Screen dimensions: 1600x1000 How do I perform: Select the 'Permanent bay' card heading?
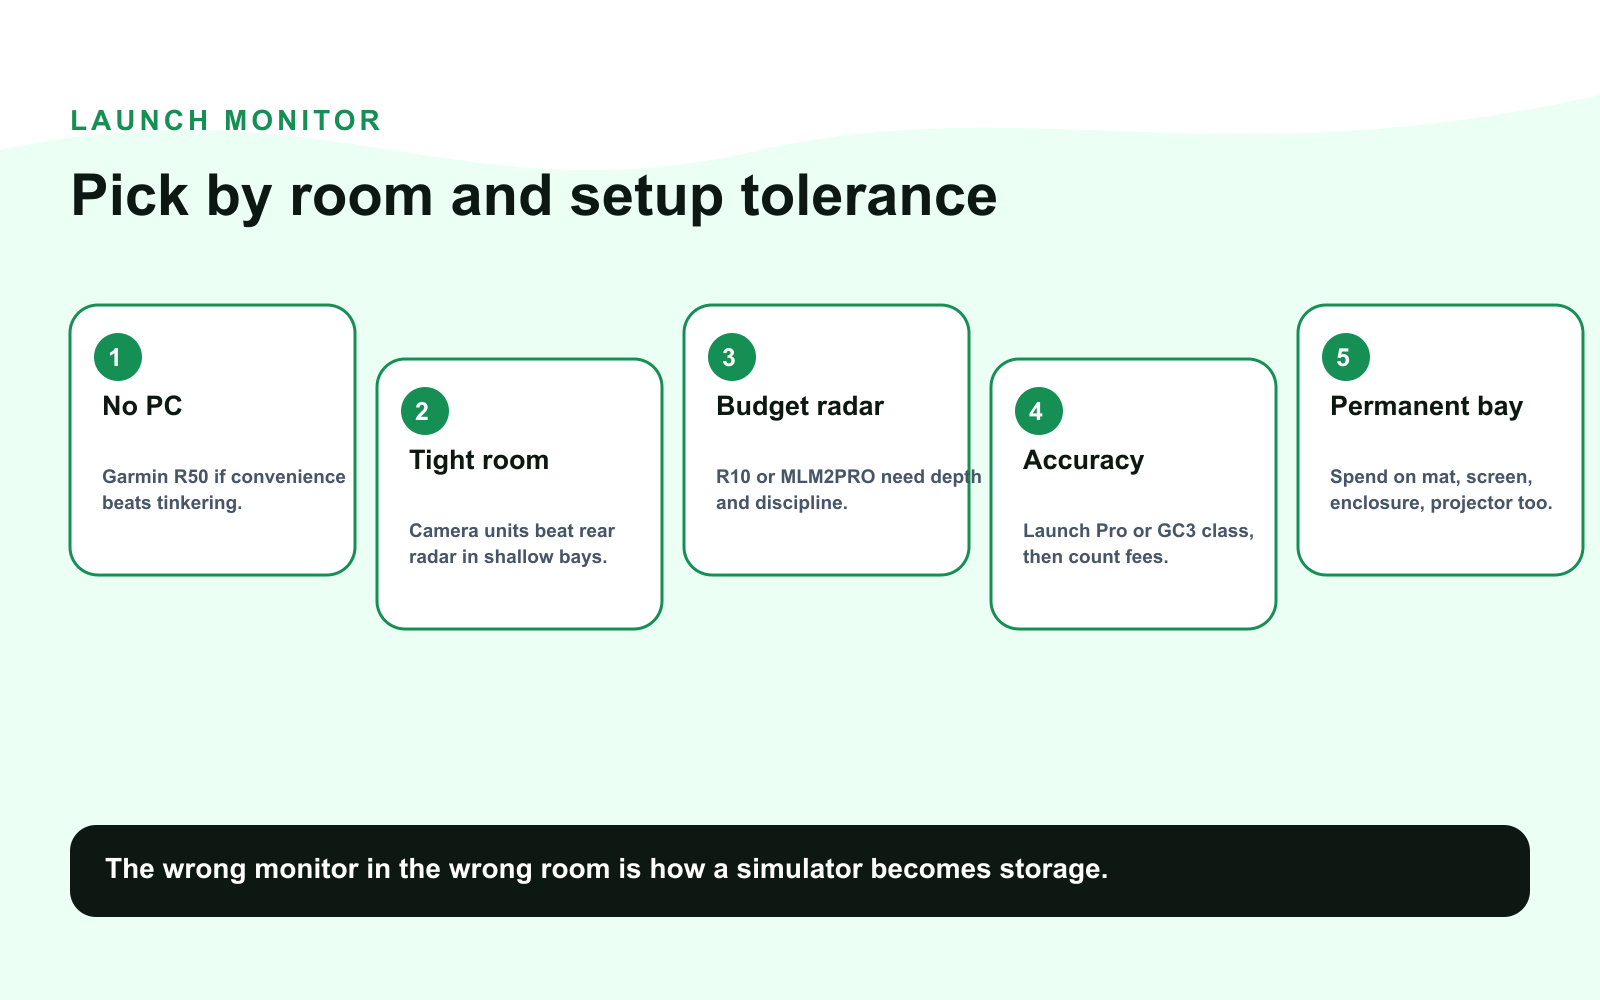(x=1426, y=406)
